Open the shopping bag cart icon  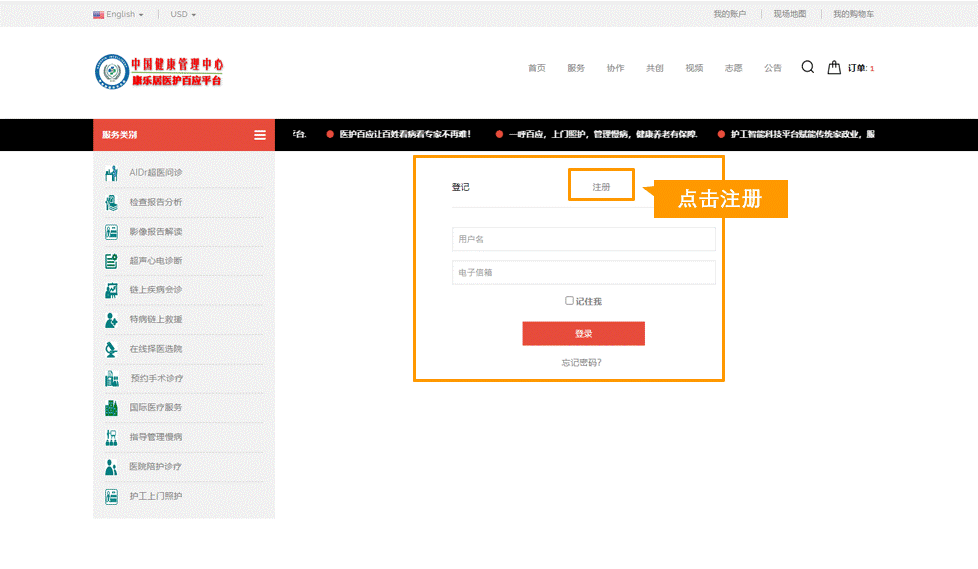pos(834,68)
